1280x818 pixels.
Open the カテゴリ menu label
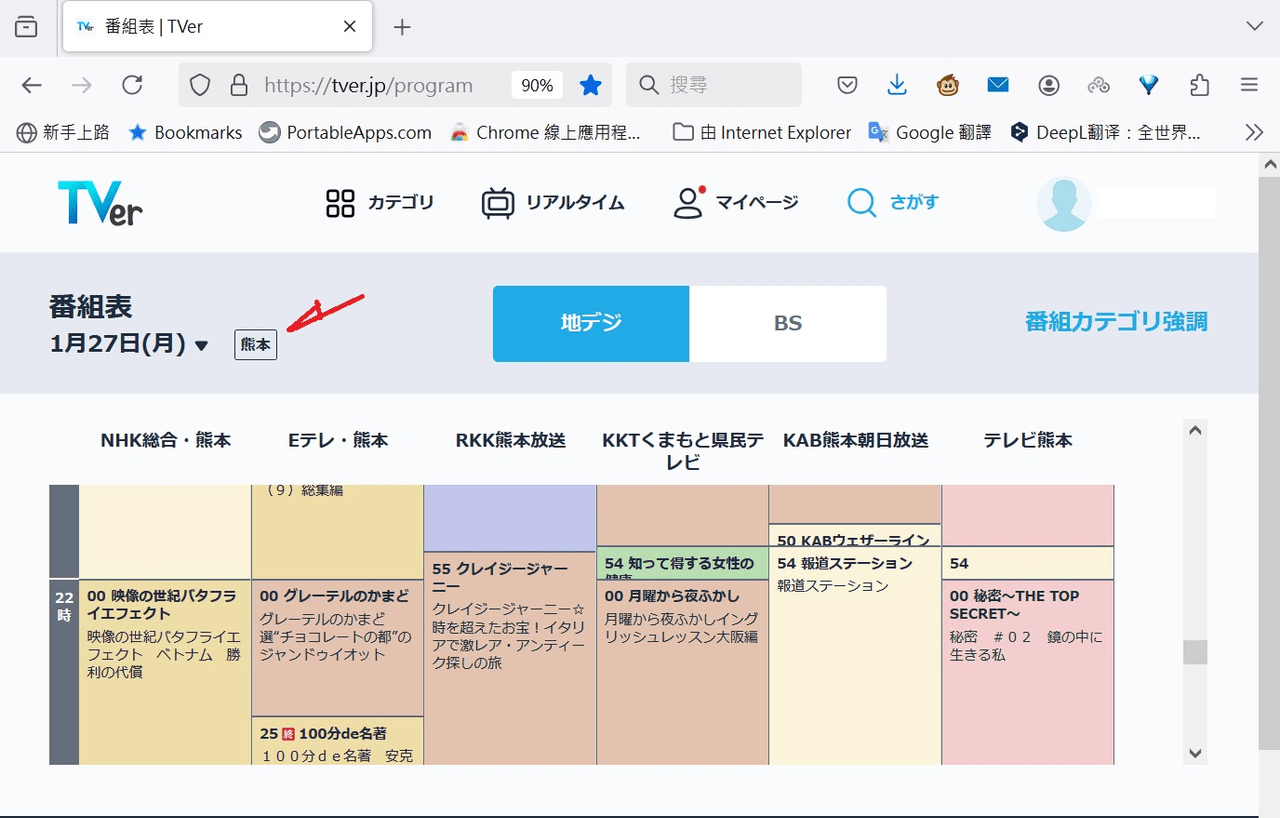tap(401, 203)
